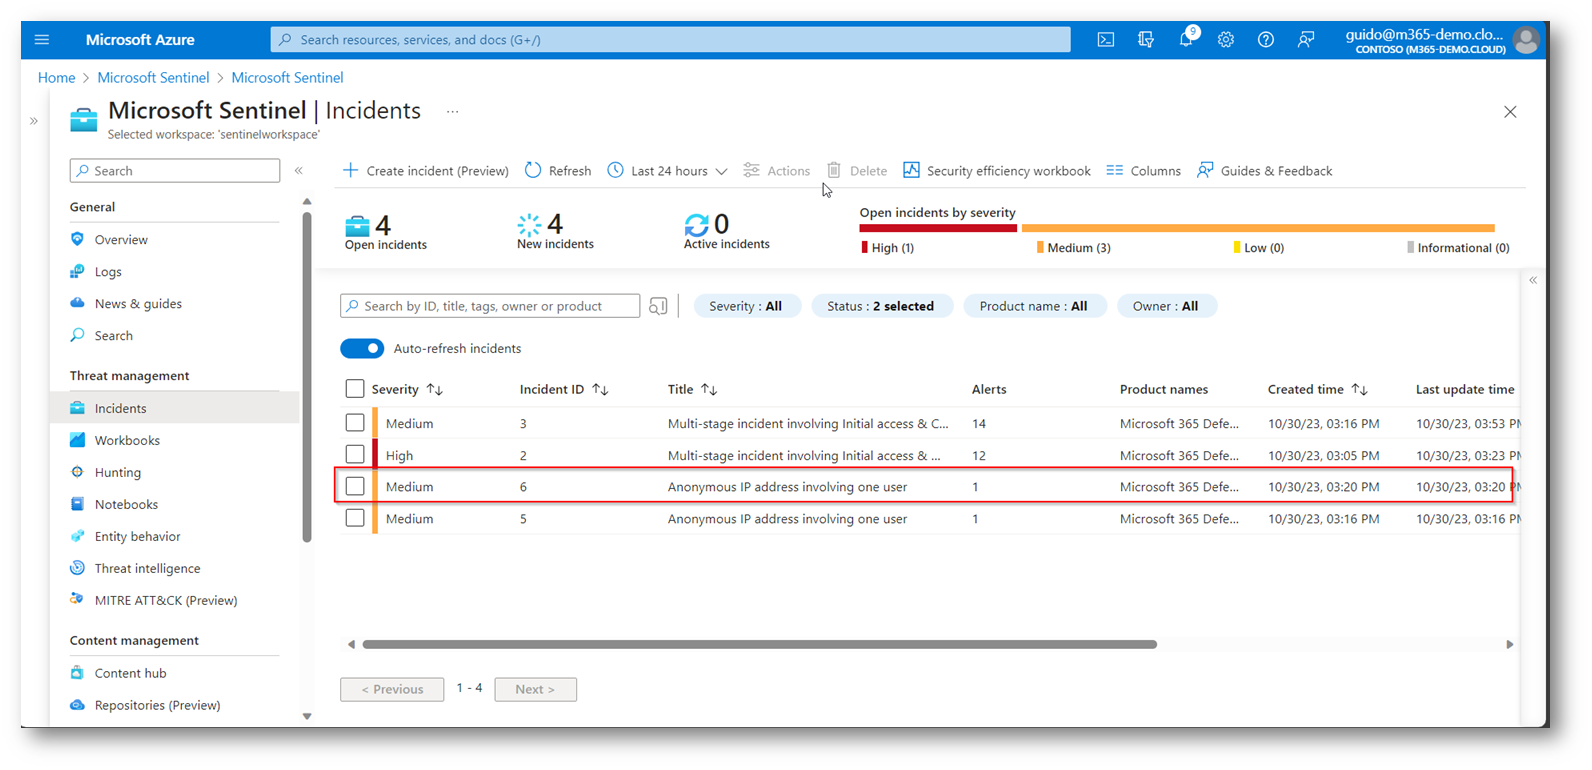Open Threat intelligence in sidebar

(147, 569)
